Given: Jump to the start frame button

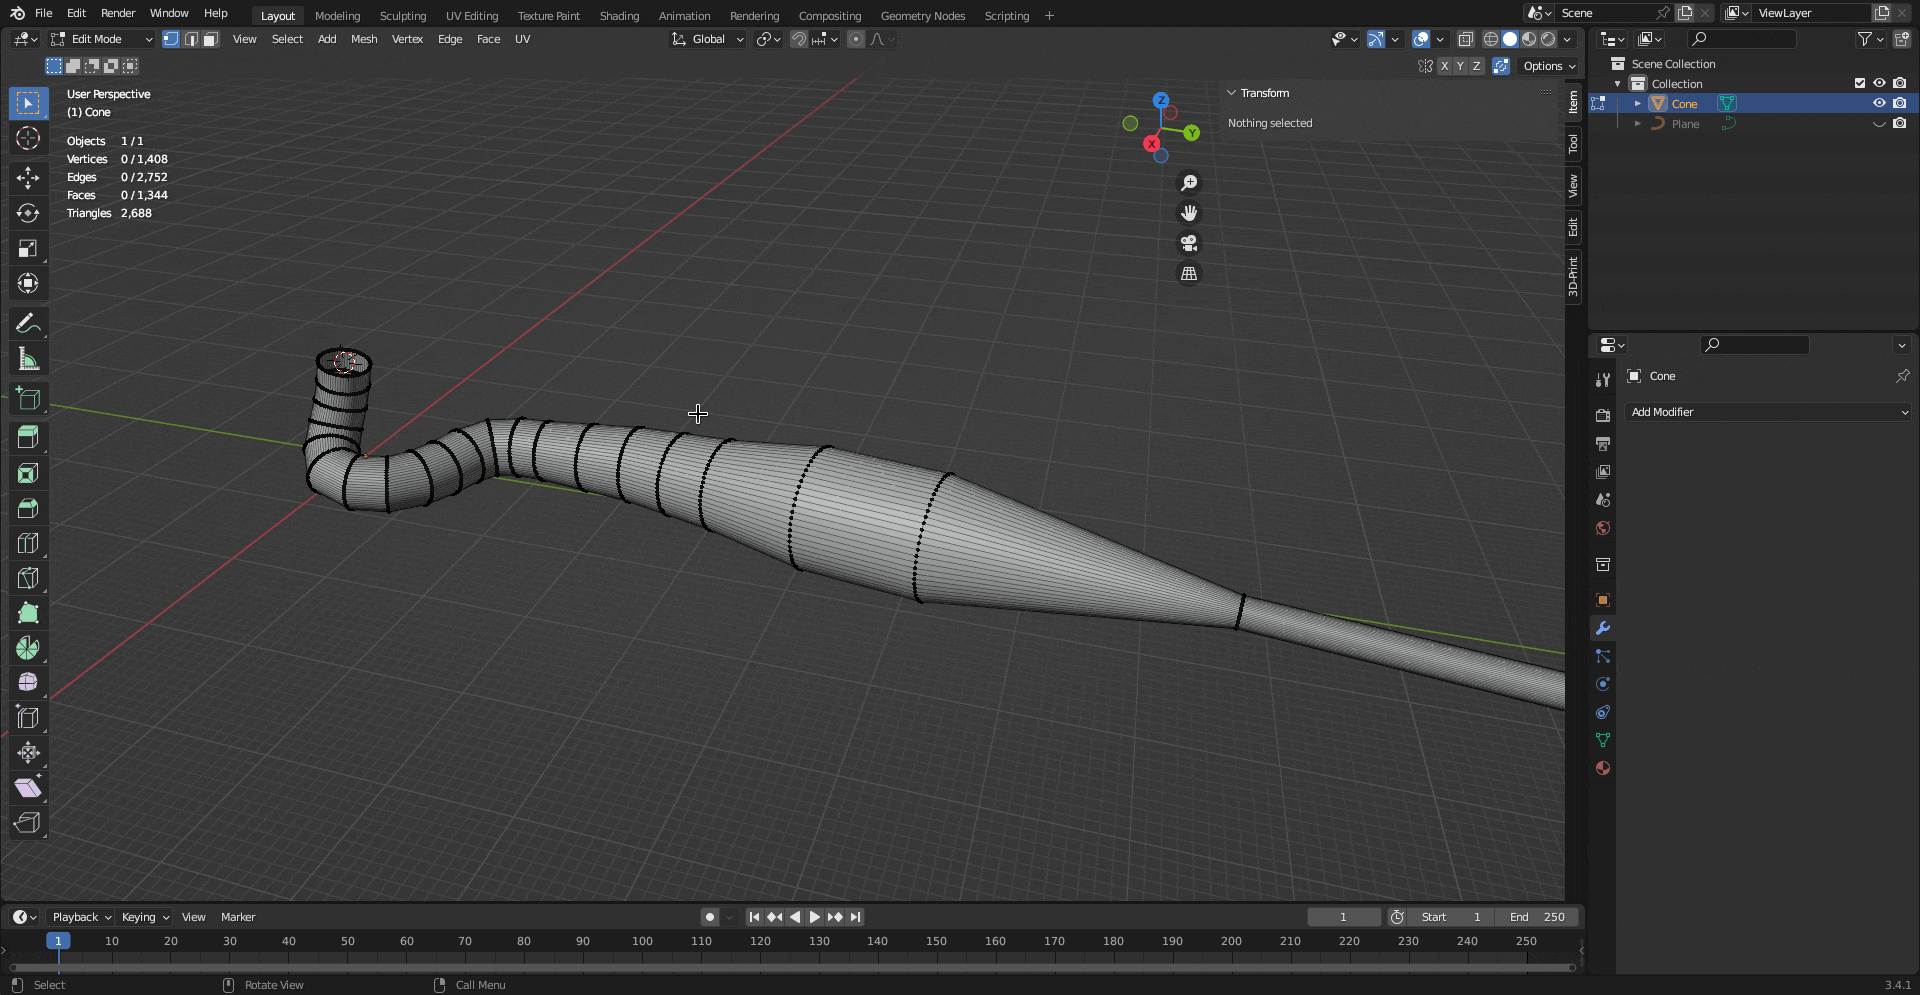Looking at the screenshot, I should click(x=754, y=917).
